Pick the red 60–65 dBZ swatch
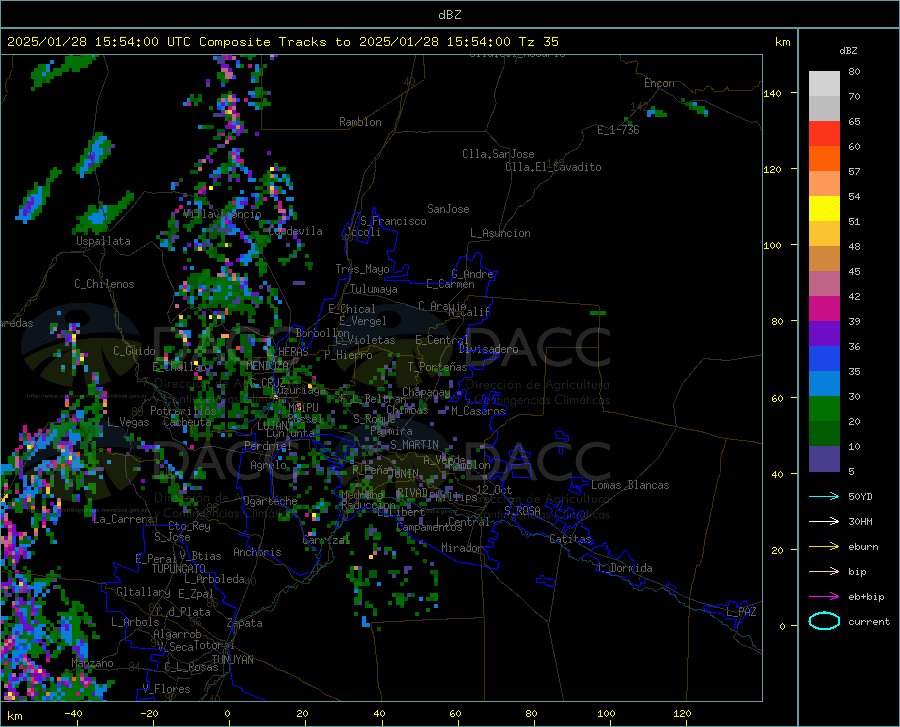 click(824, 134)
